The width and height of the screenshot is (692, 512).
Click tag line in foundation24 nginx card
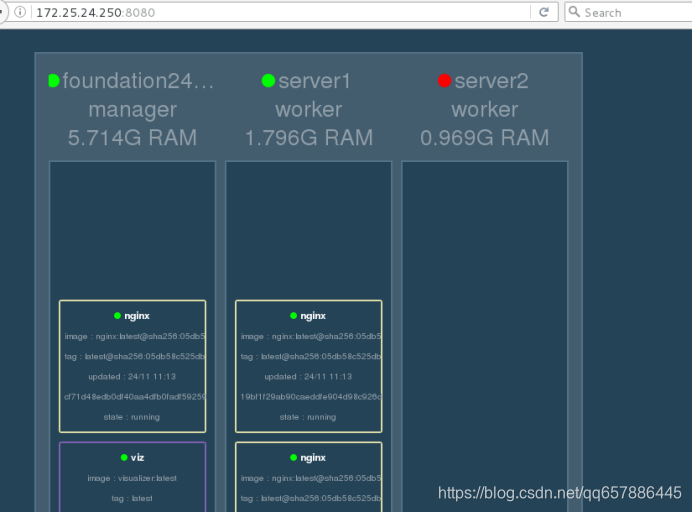(135, 357)
